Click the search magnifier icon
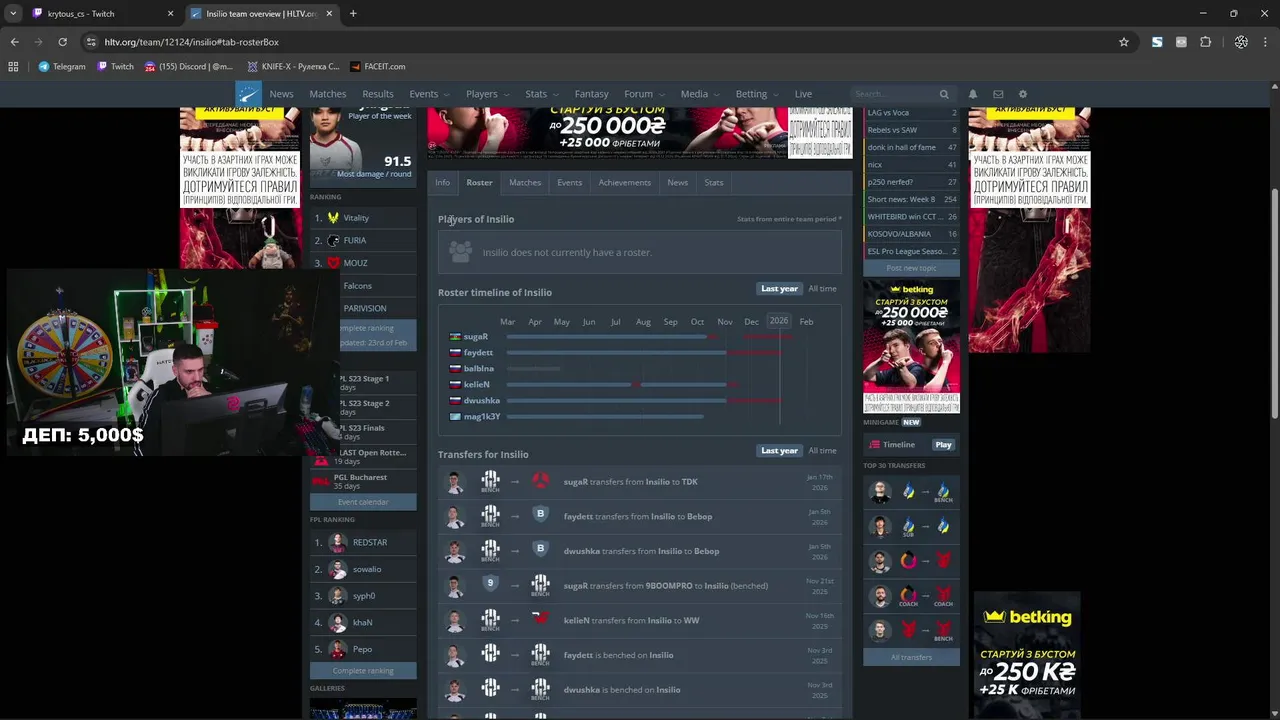The image size is (1280, 720). pos(943,94)
